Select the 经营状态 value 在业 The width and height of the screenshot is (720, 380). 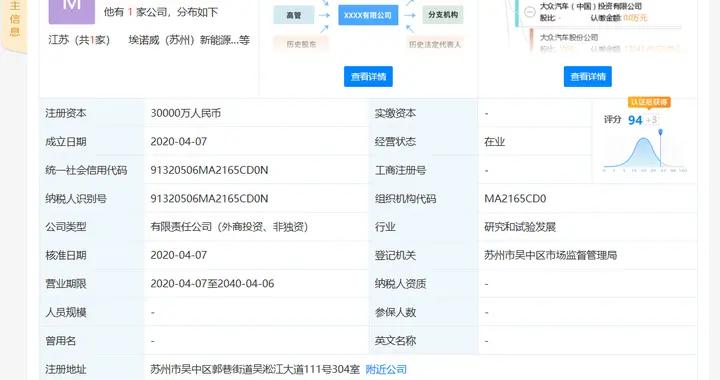point(495,141)
